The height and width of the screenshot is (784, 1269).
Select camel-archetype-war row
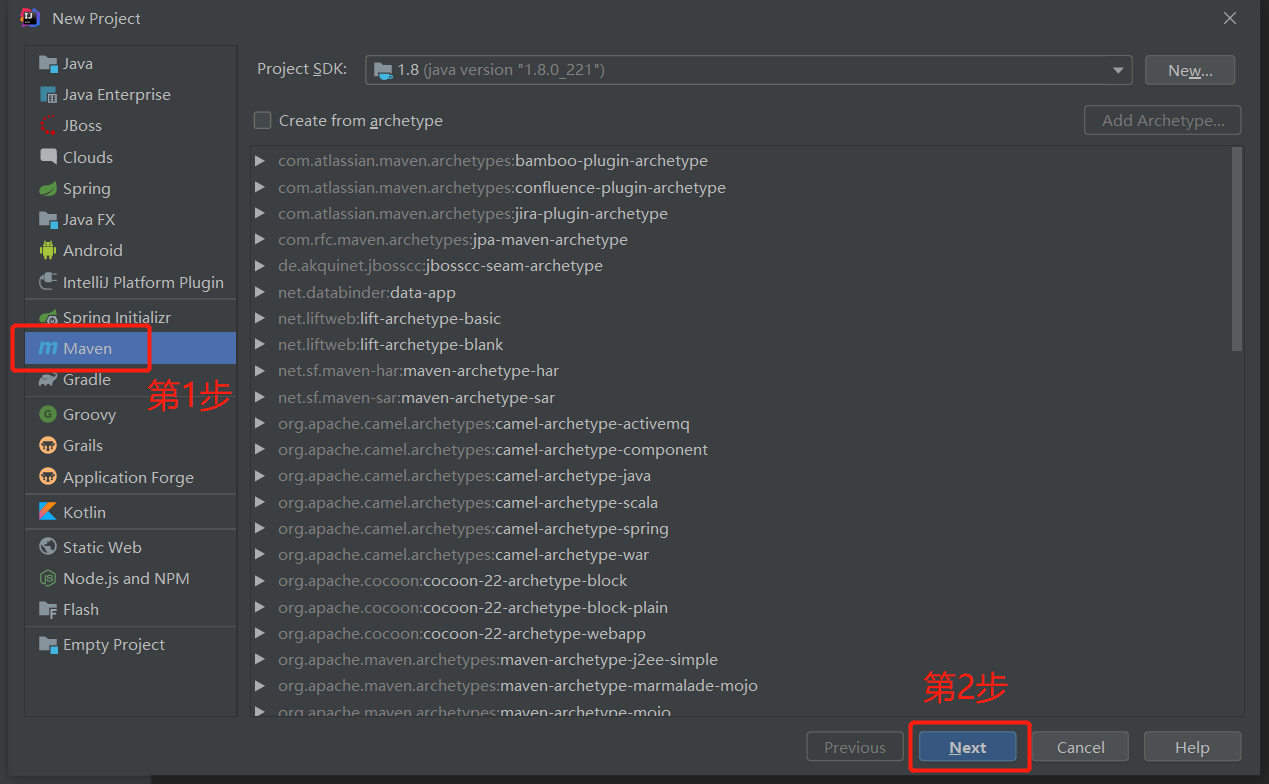point(740,555)
